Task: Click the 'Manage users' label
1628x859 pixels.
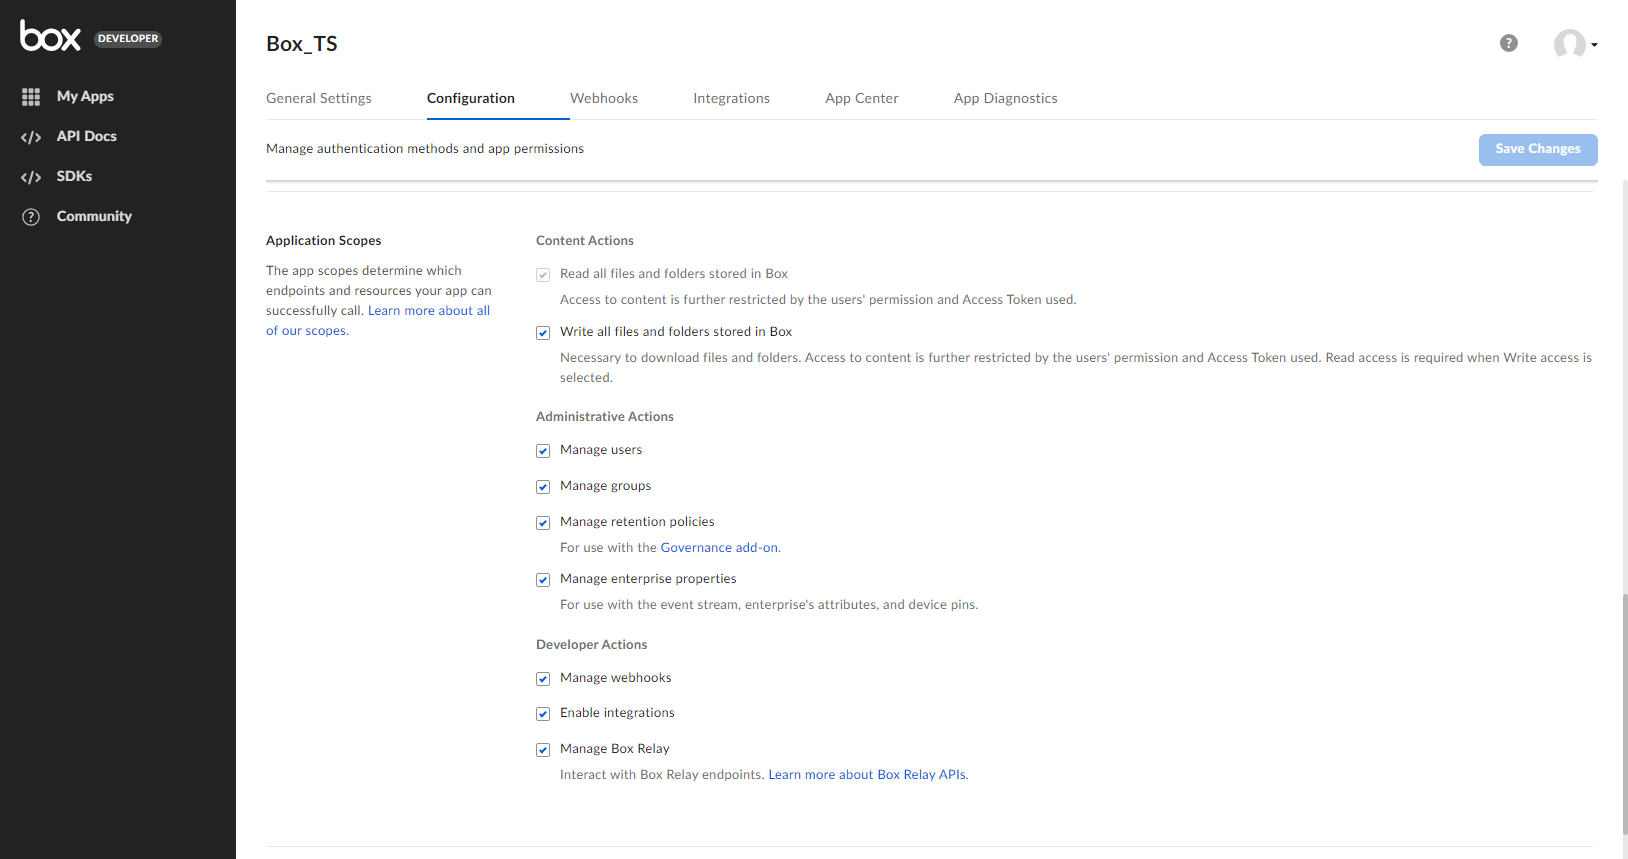Action: [601, 450]
